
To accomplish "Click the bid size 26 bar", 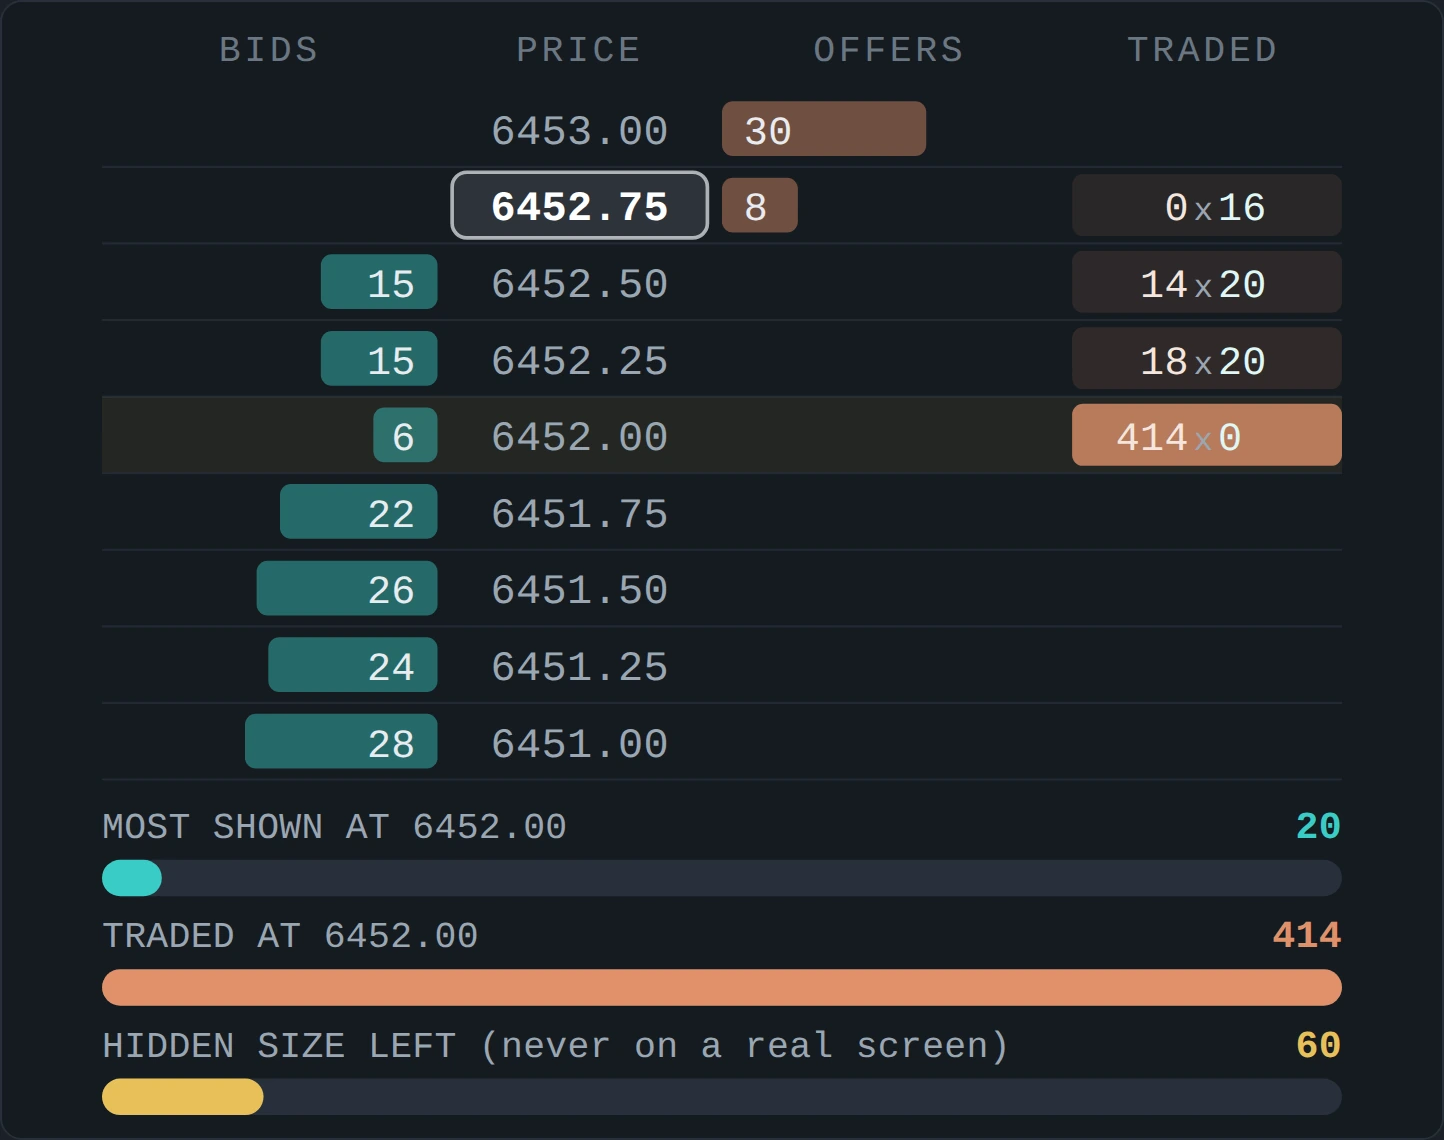I will tap(347, 588).
